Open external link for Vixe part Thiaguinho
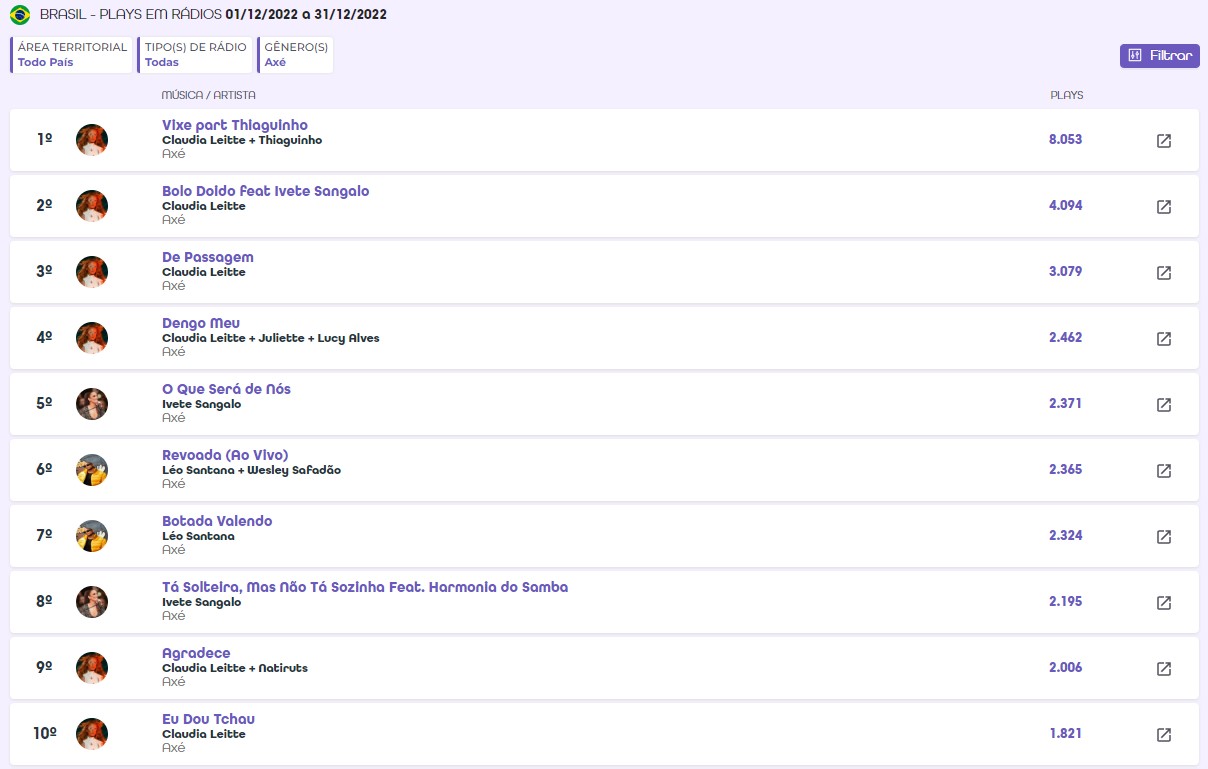 click(x=1164, y=141)
